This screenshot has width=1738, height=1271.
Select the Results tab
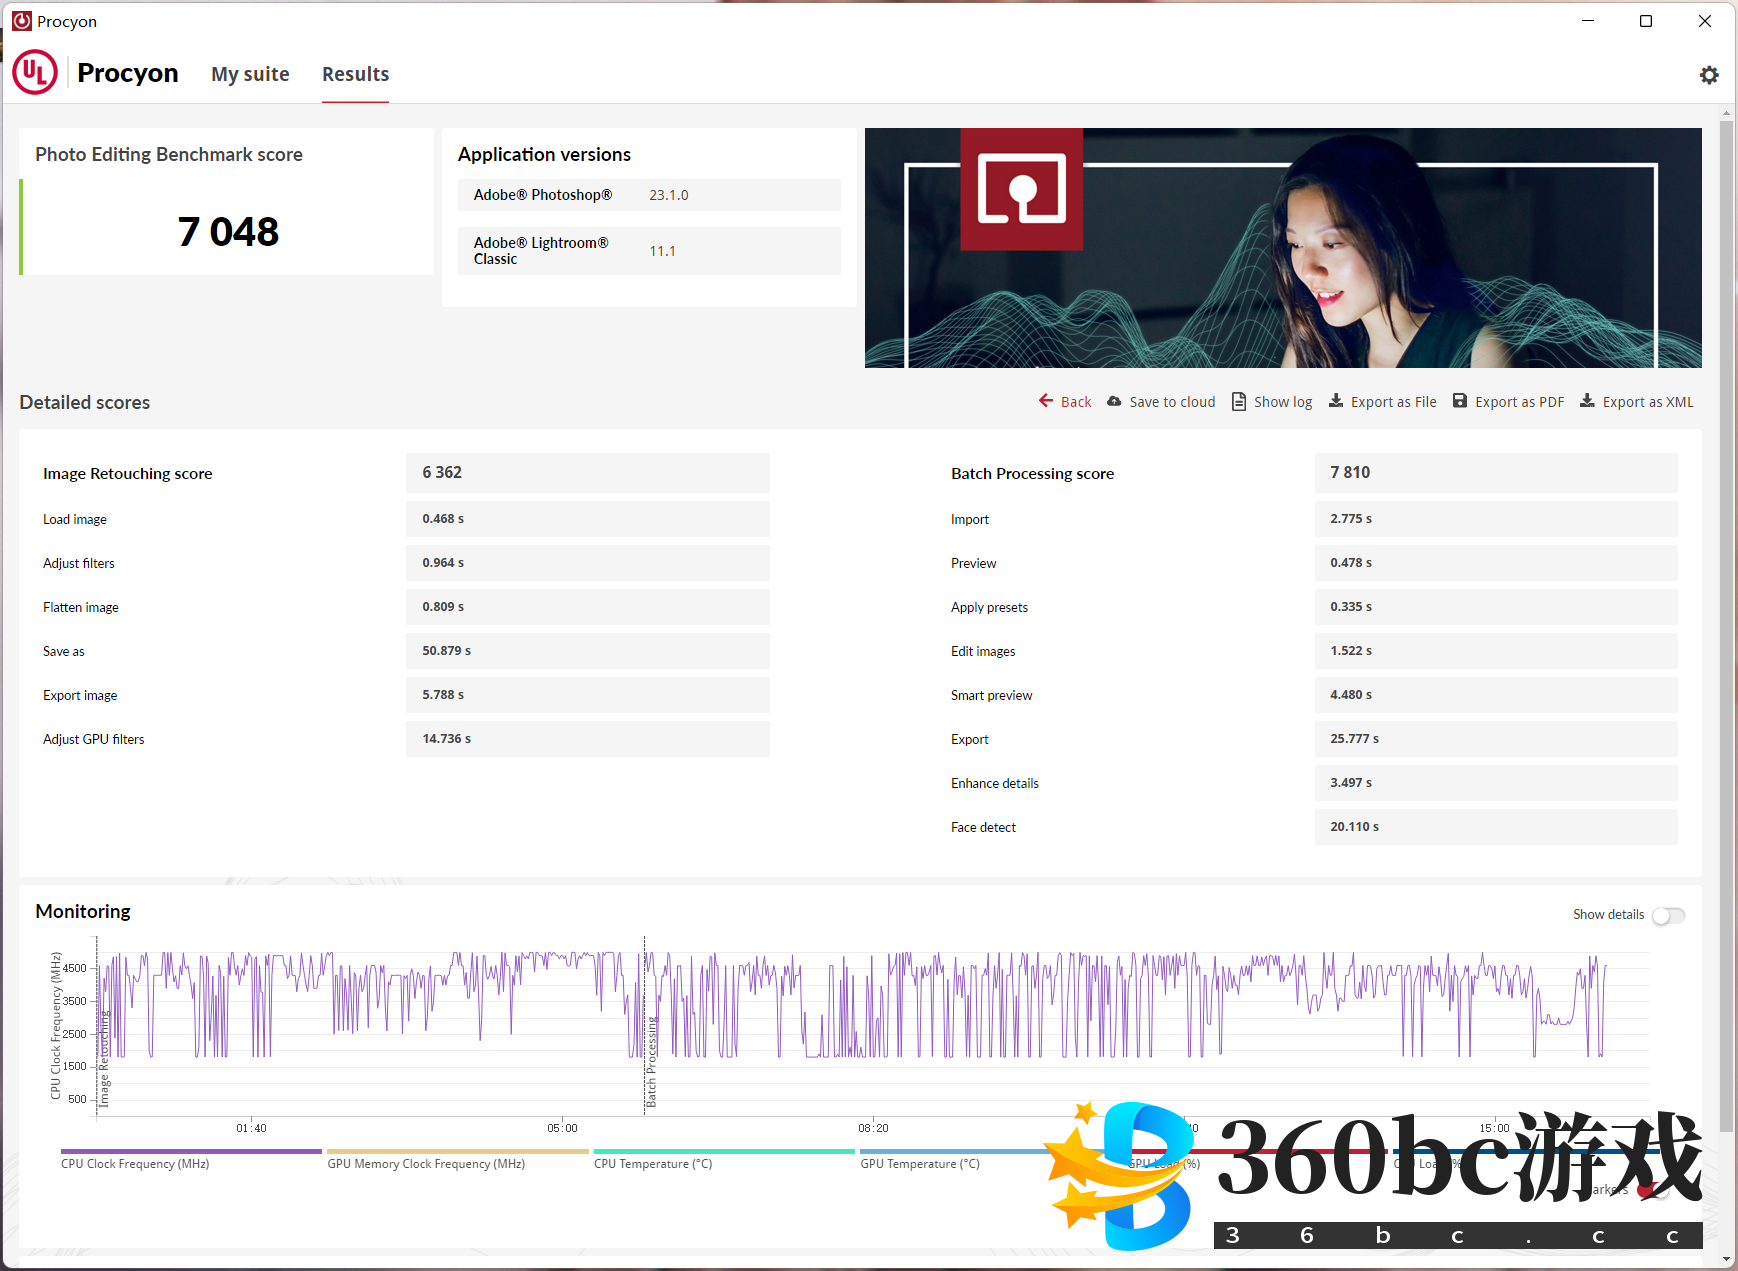[x=355, y=74]
